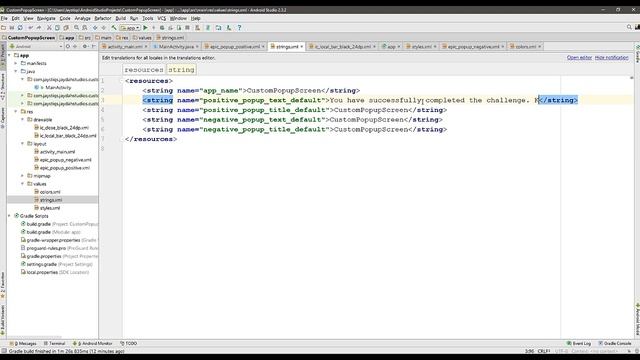Click the Find magnifier toolbar icon
The width and height of the screenshot is (640, 360).
76,28
